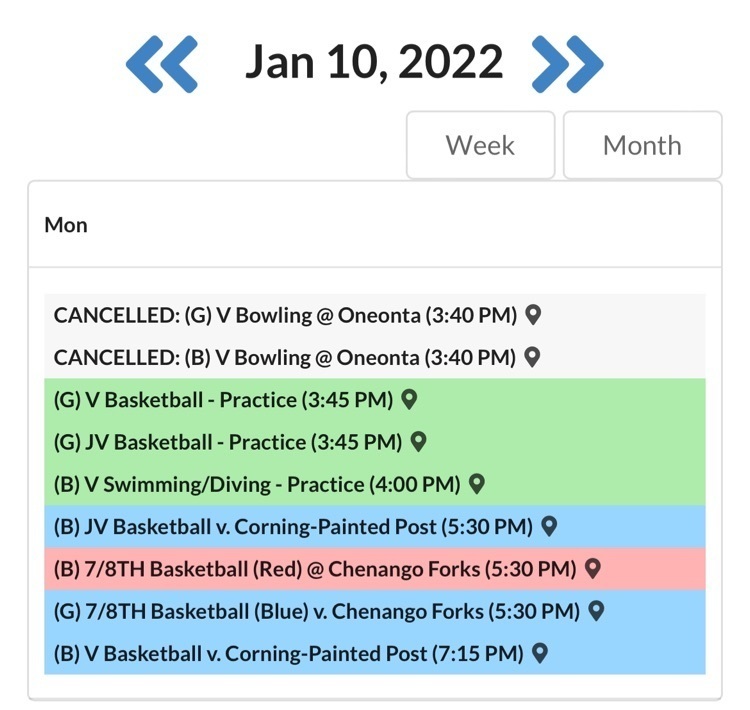Open location pin for cancelled Girls Bowling
This screenshot has width=750, height=710.
534,315
